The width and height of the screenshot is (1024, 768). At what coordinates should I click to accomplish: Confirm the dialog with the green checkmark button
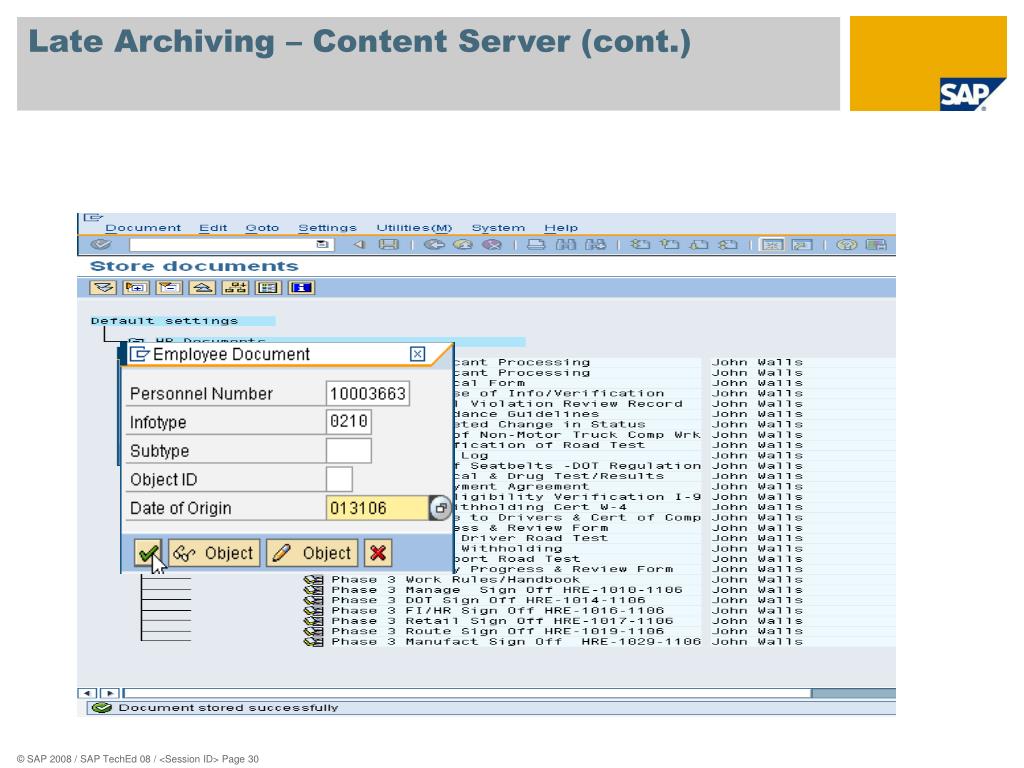pyautogui.click(x=148, y=553)
